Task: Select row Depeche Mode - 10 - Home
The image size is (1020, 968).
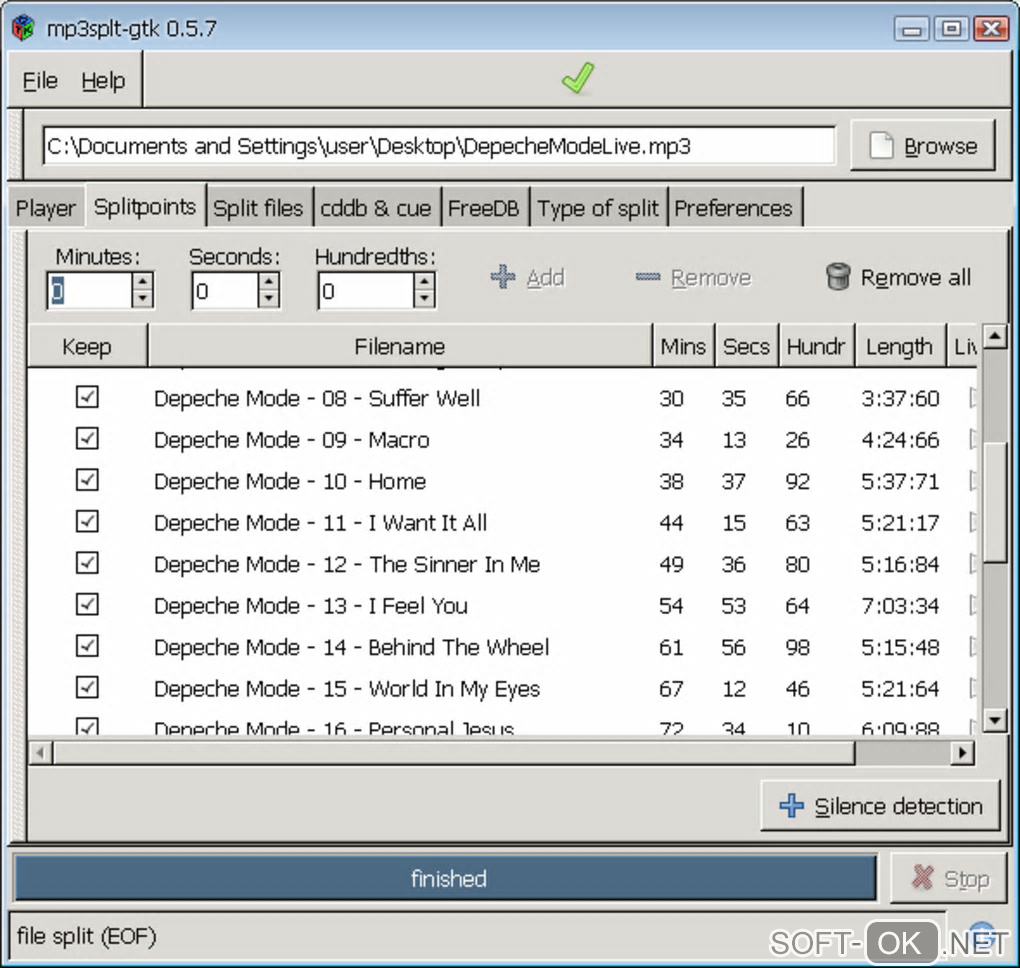Action: 502,481
